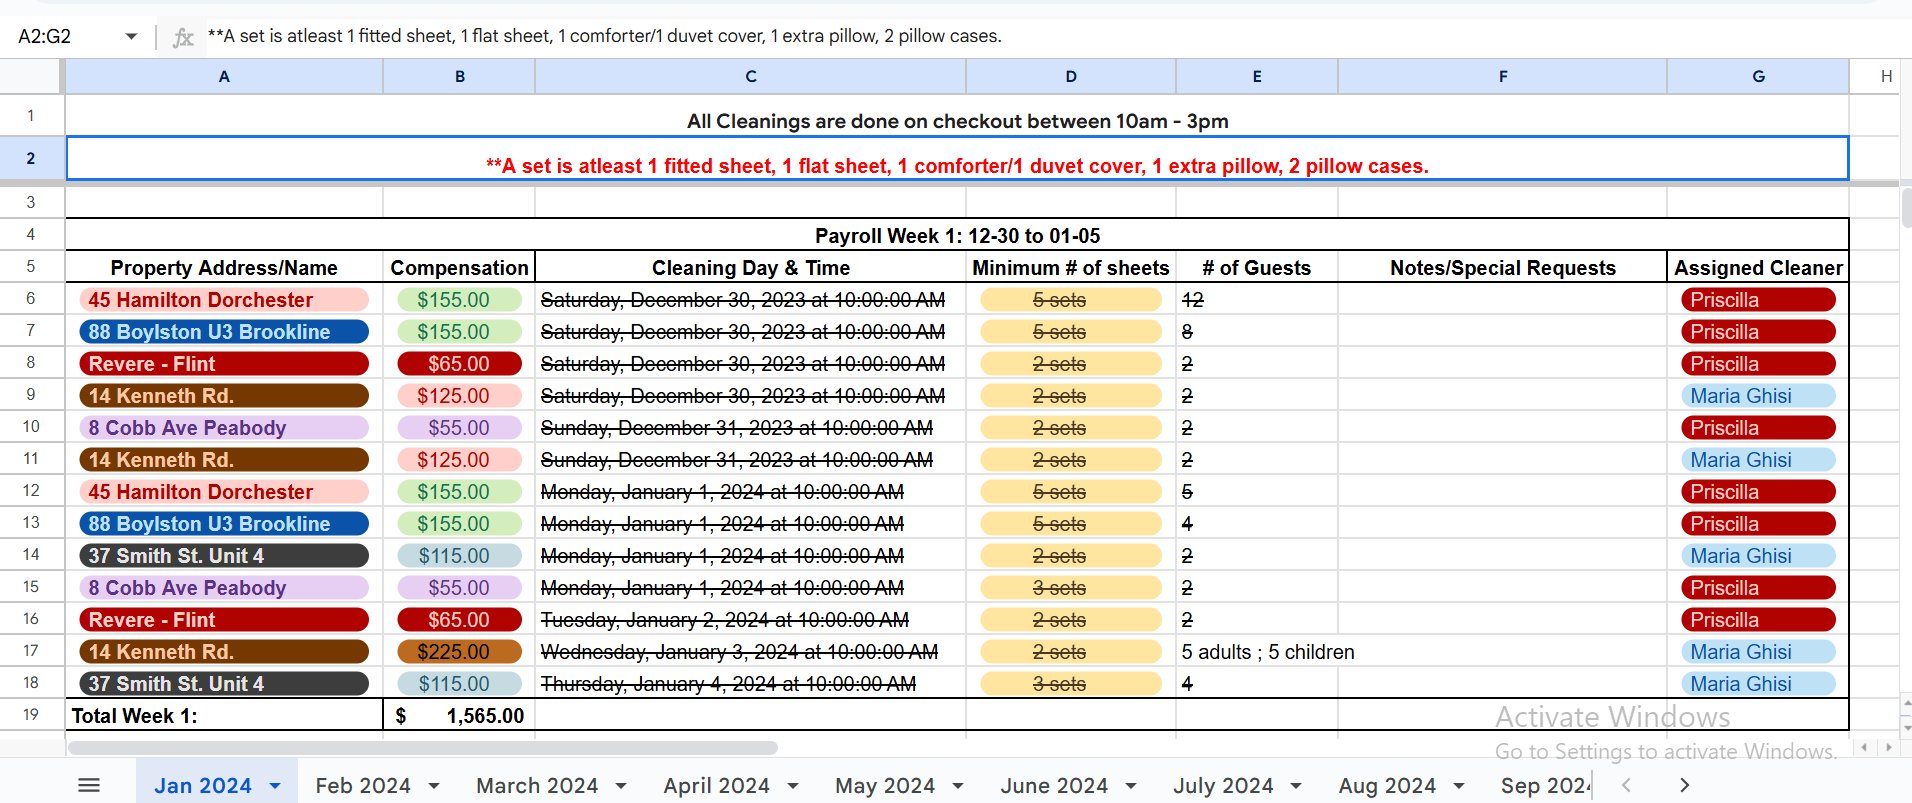Click the '1,565.00' total cell
The image size is (1912, 803).
[x=459, y=715]
